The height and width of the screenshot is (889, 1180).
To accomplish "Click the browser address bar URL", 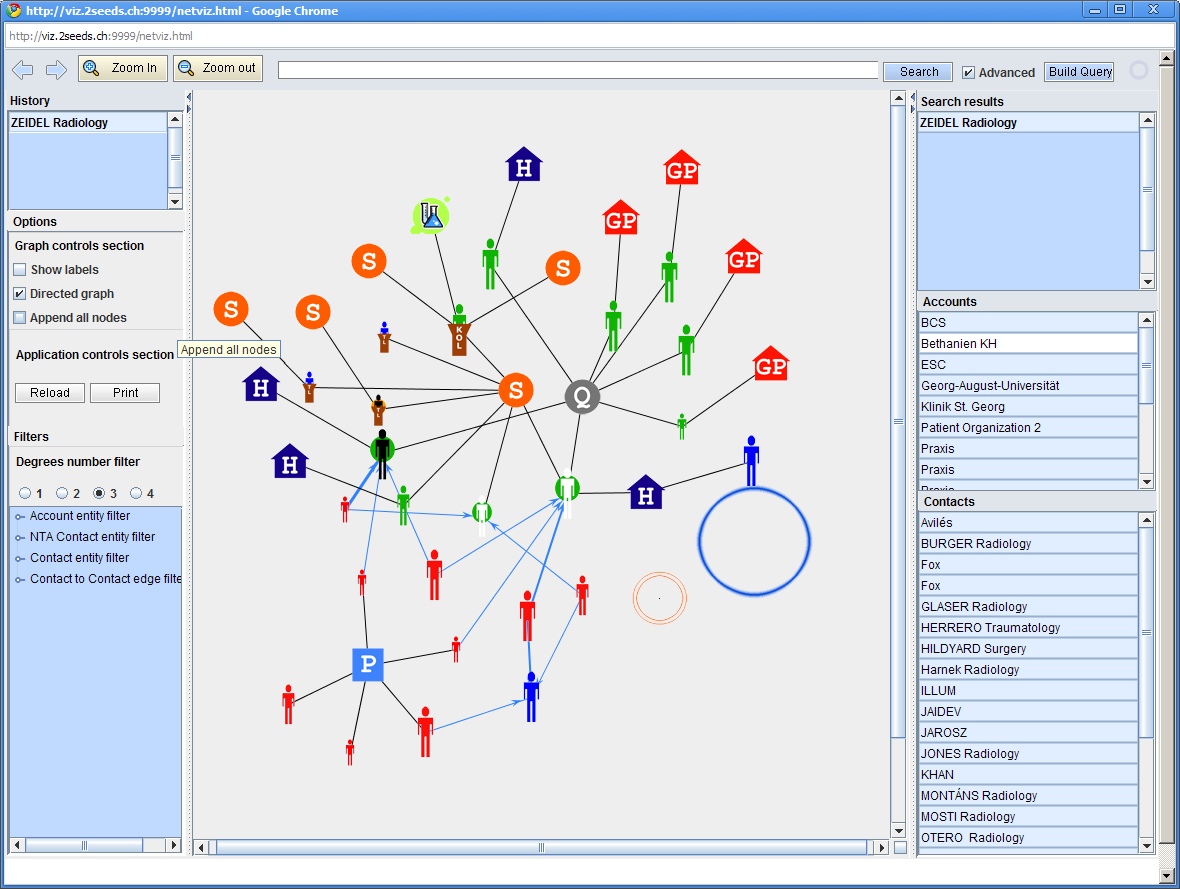I will (x=101, y=36).
